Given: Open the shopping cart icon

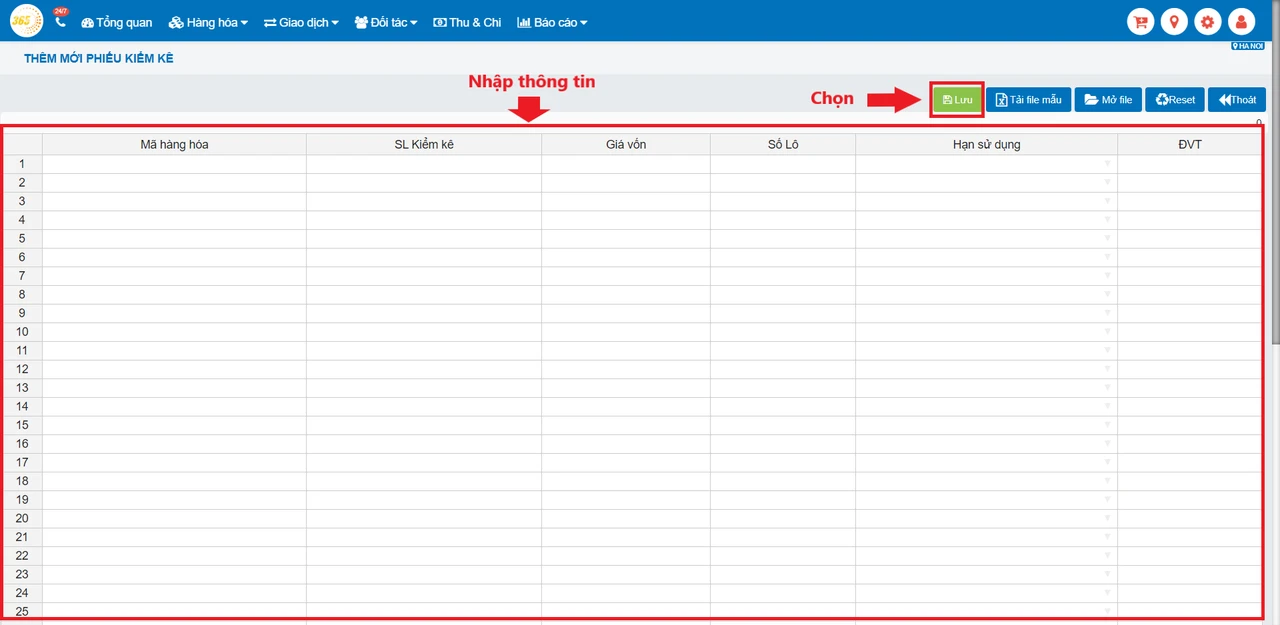Looking at the screenshot, I should [1140, 22].
